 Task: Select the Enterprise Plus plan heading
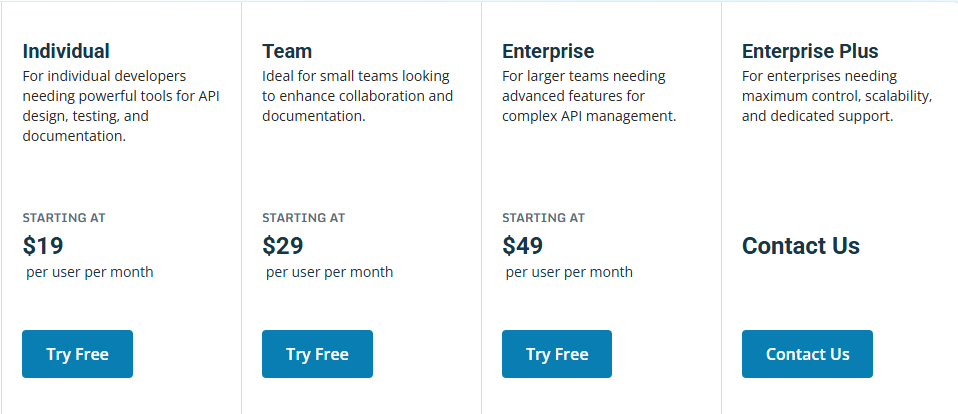tap(810, 51)
